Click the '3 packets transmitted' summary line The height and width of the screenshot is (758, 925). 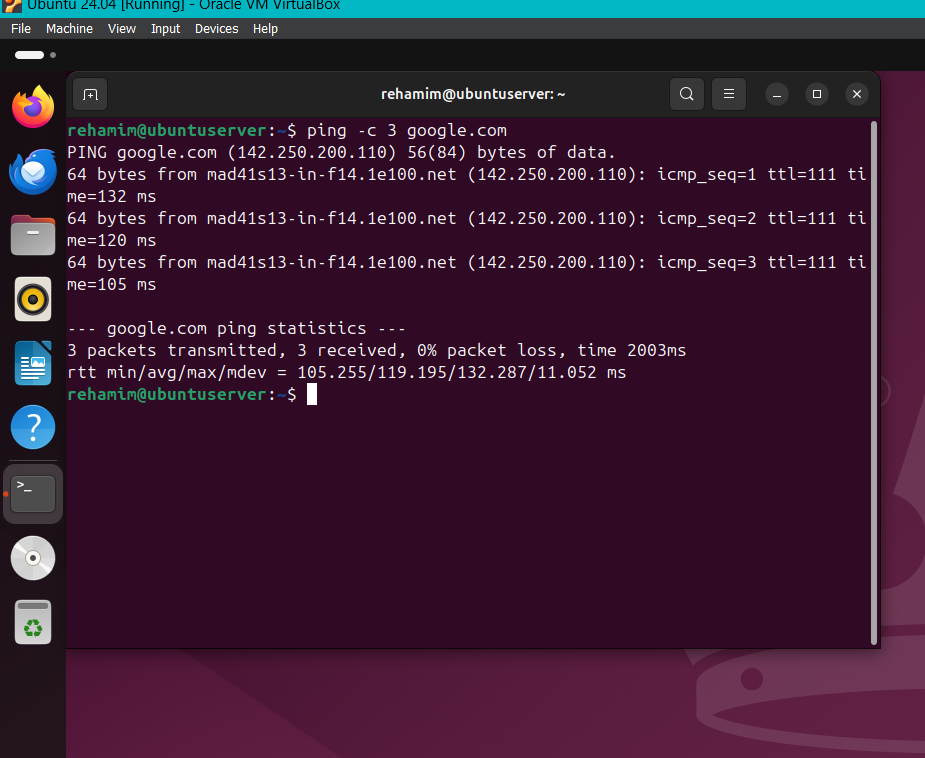coord(376,350)
